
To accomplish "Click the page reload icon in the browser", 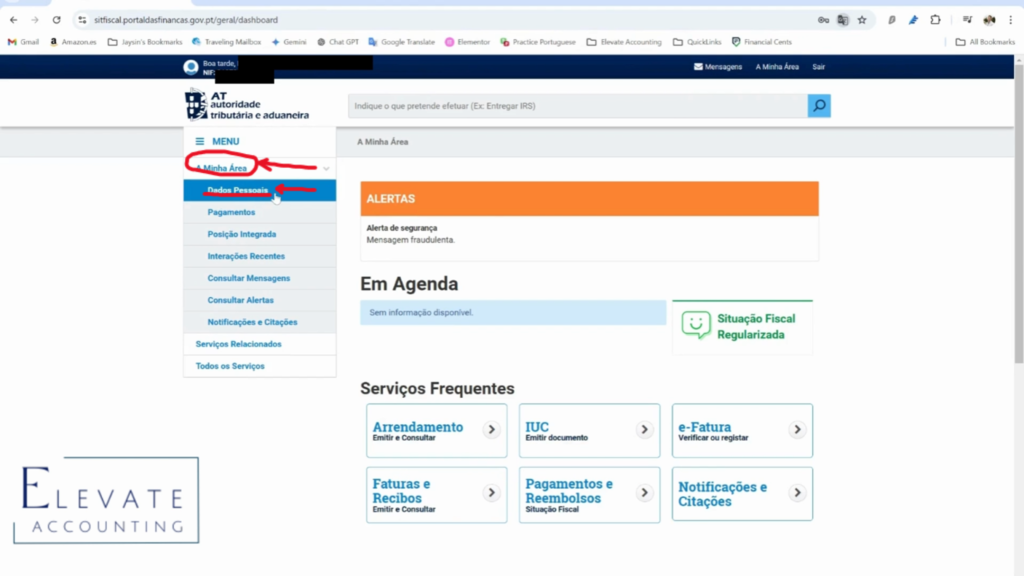I will click(x=57, y=19).
